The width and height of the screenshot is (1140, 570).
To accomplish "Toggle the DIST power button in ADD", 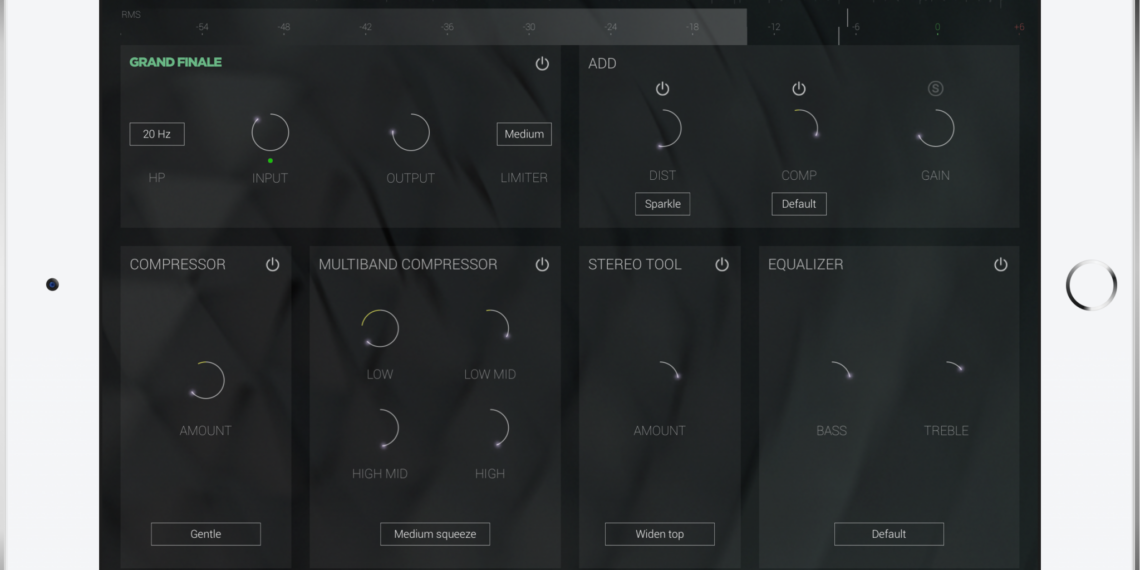I will pos(662,89).
